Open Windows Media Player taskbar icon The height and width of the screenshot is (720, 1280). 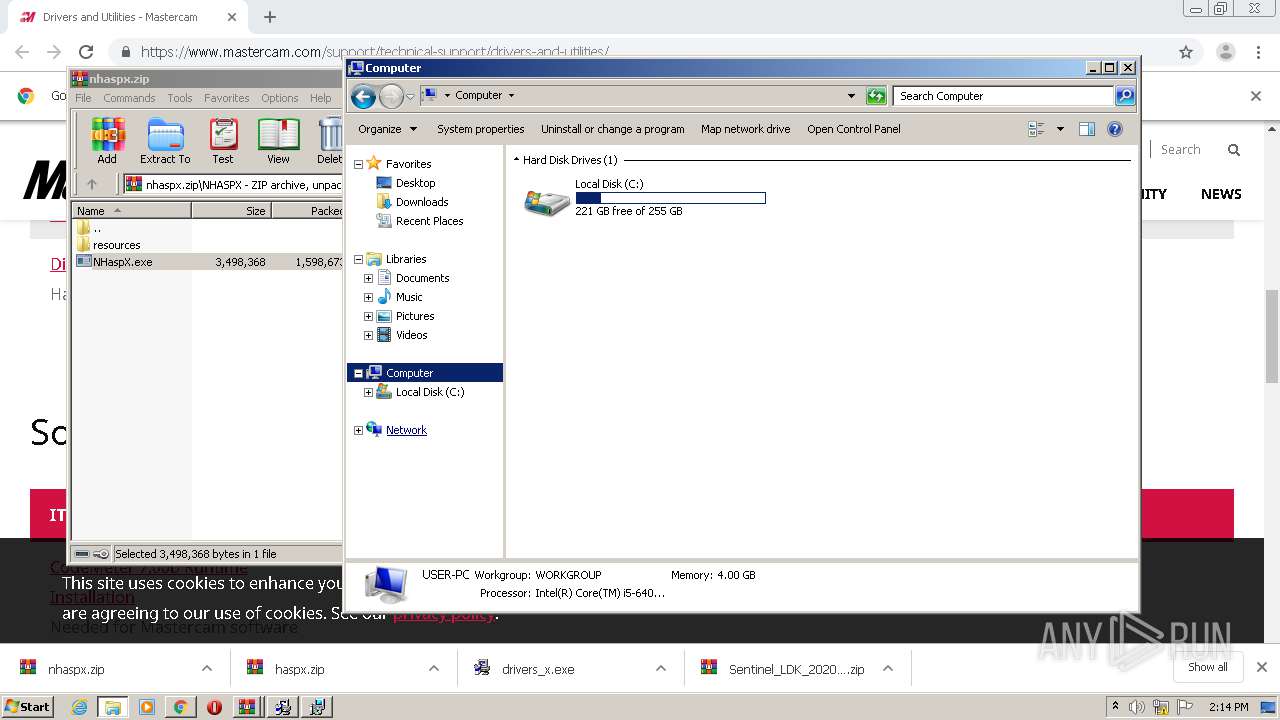click(x=147, y=707)
